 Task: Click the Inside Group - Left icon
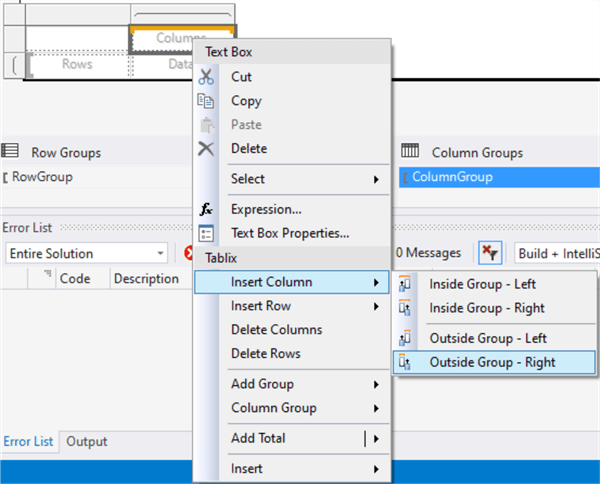(x=405, y=285)
